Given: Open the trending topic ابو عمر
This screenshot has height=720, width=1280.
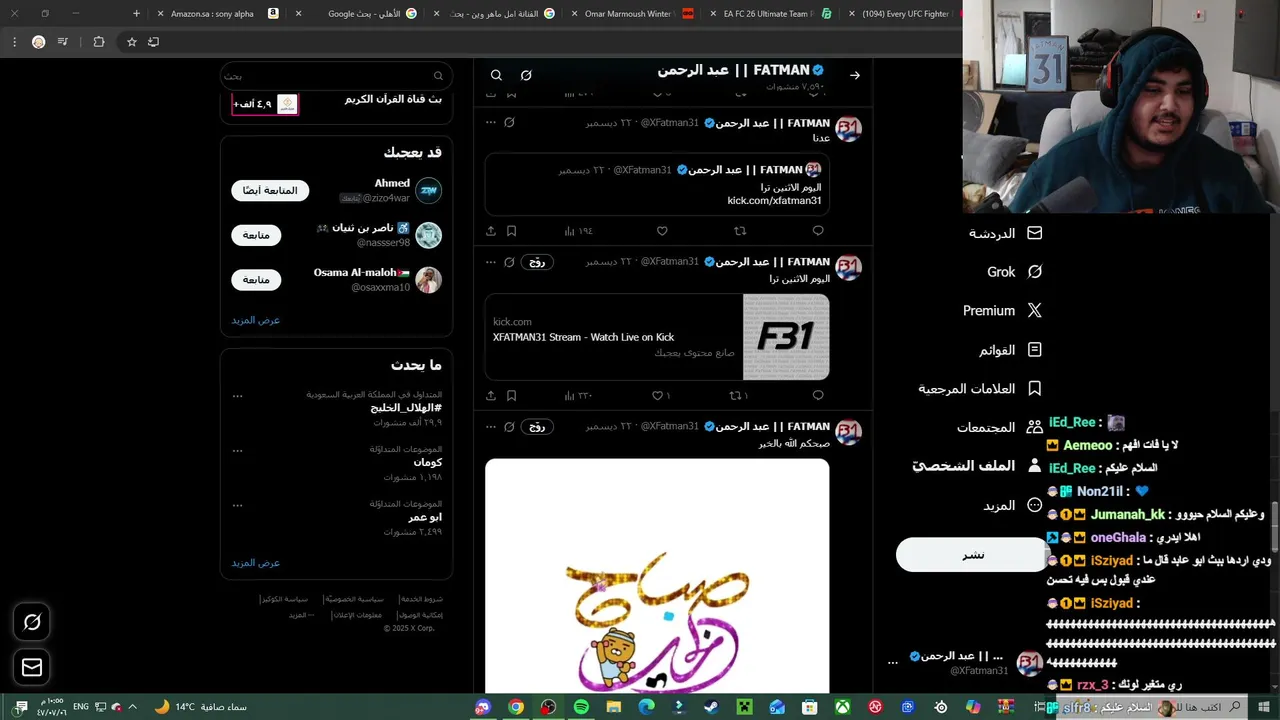Looking at the screenshot, I should [425, 518].
